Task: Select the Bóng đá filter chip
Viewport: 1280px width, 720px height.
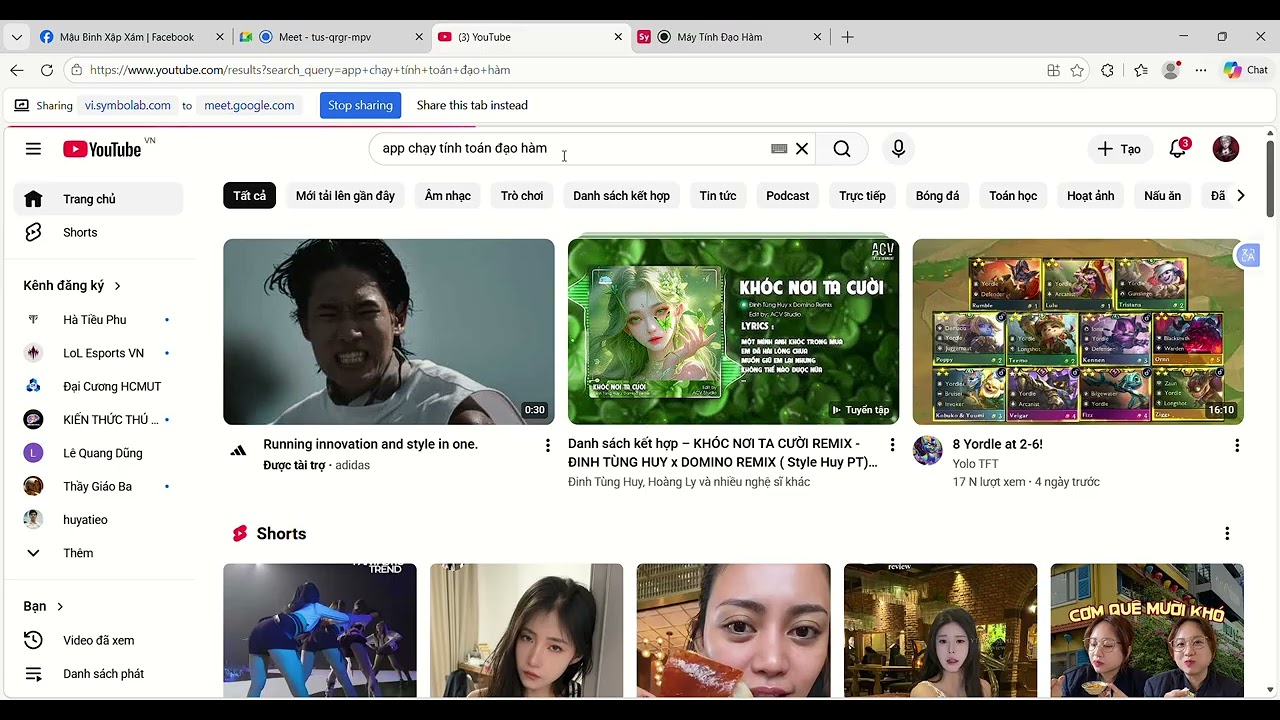Action: tap(937, 196)
